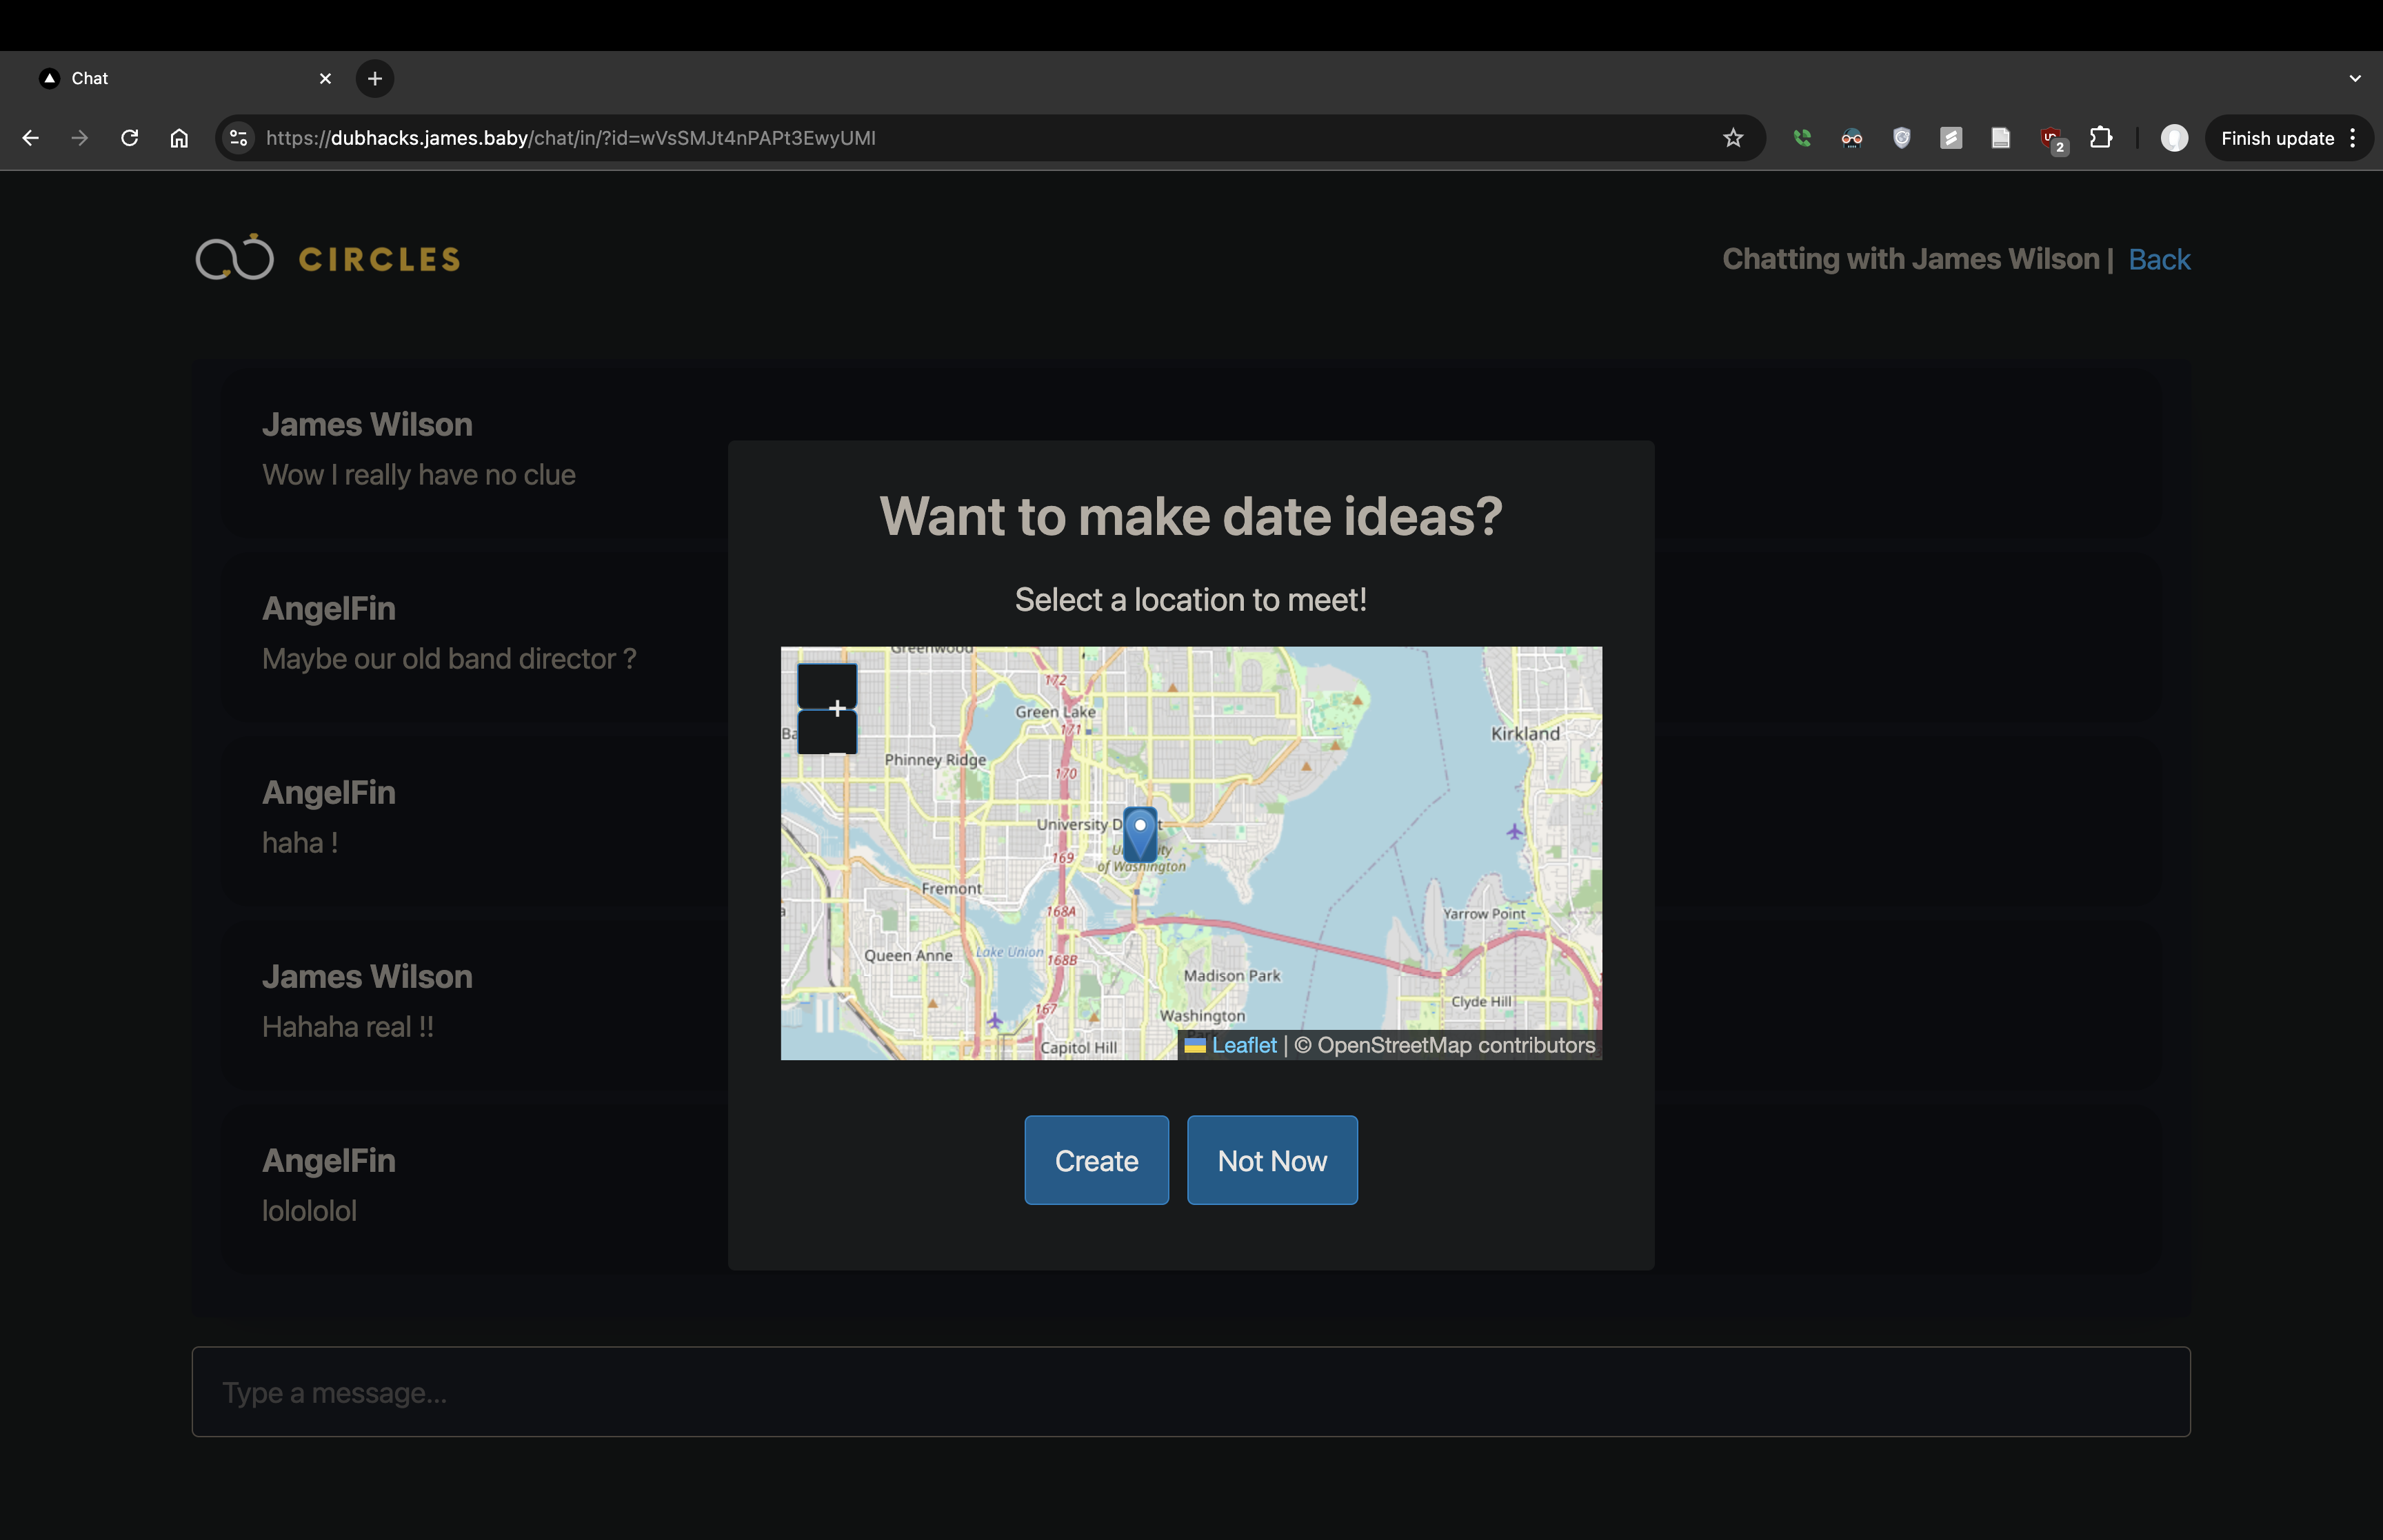Click the Circles logo

(328, 258)
